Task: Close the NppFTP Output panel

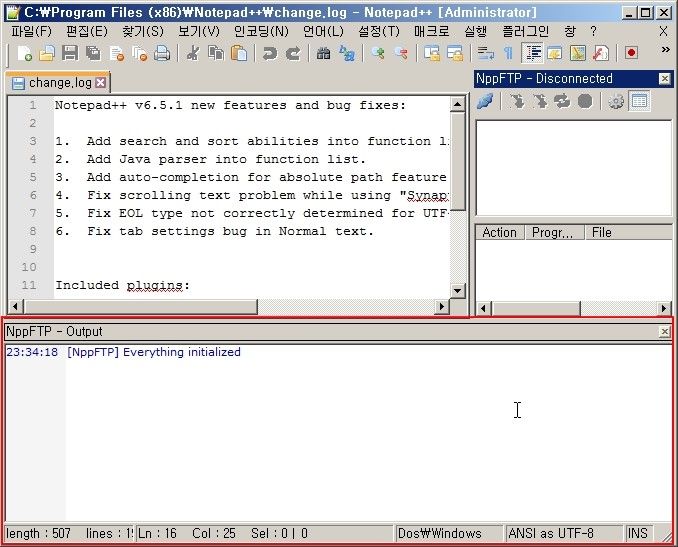Action: (x=665, y=332)
